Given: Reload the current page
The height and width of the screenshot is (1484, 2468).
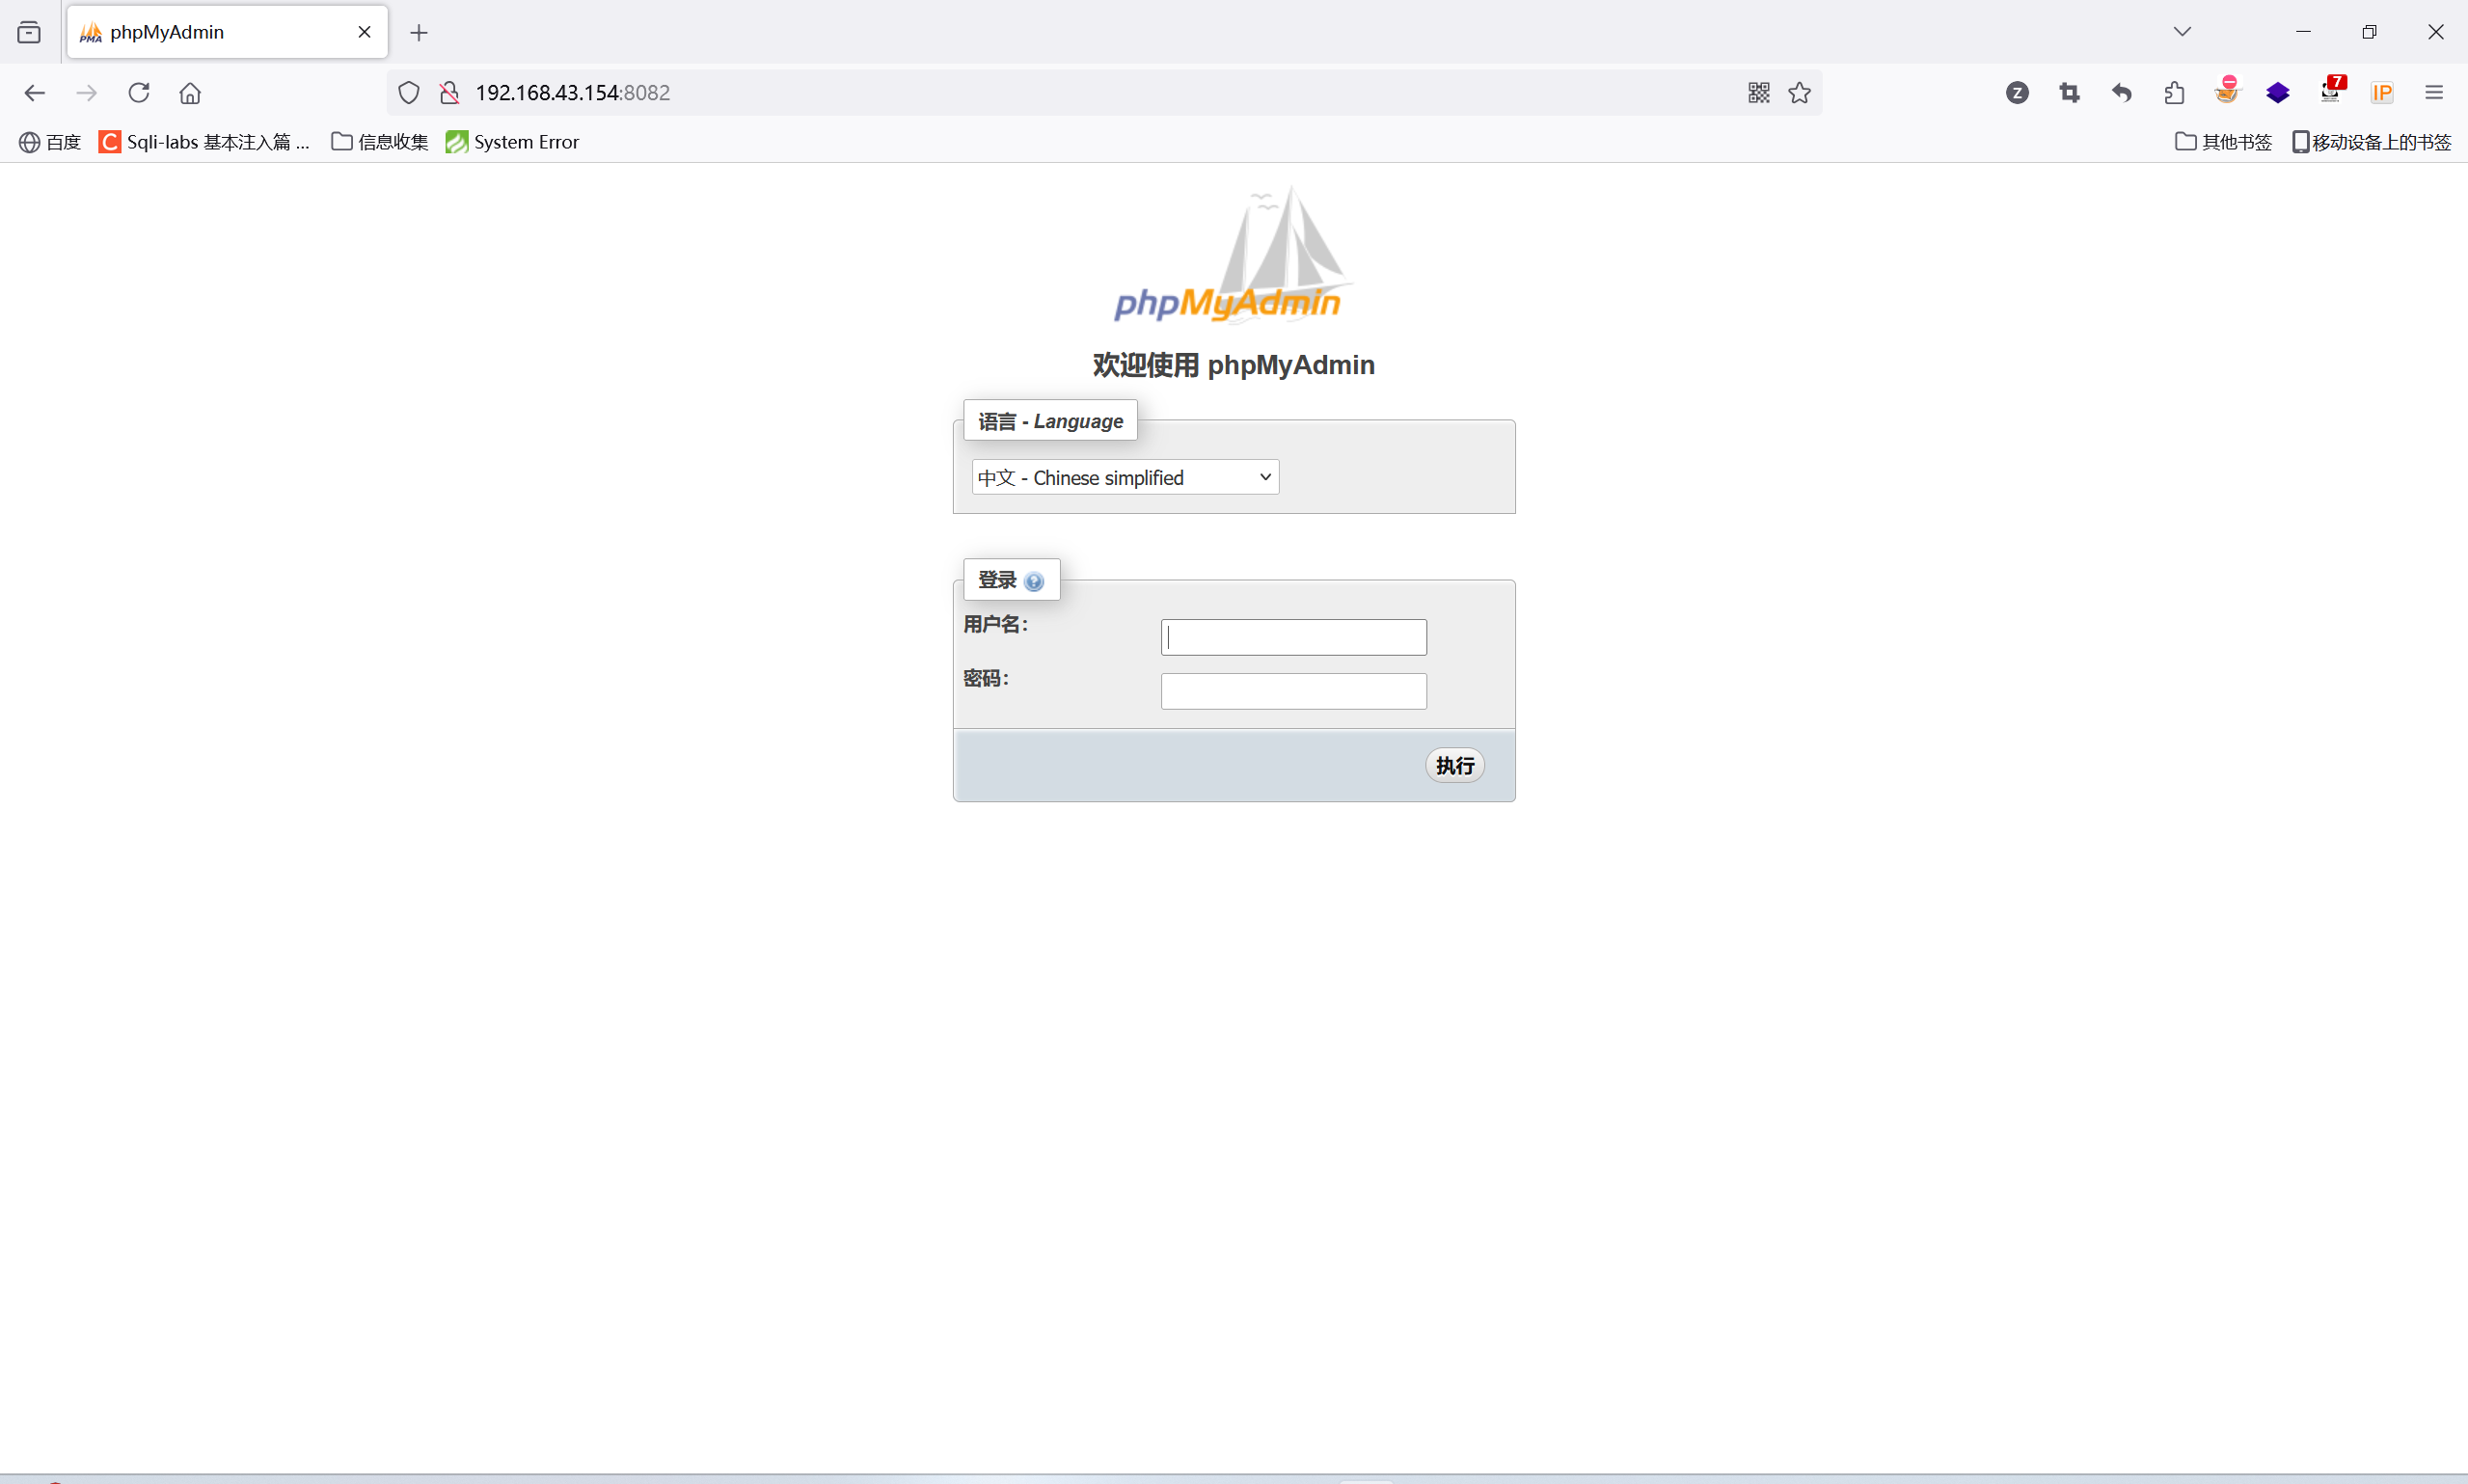Looking at the screenshot, I should 139,93.
